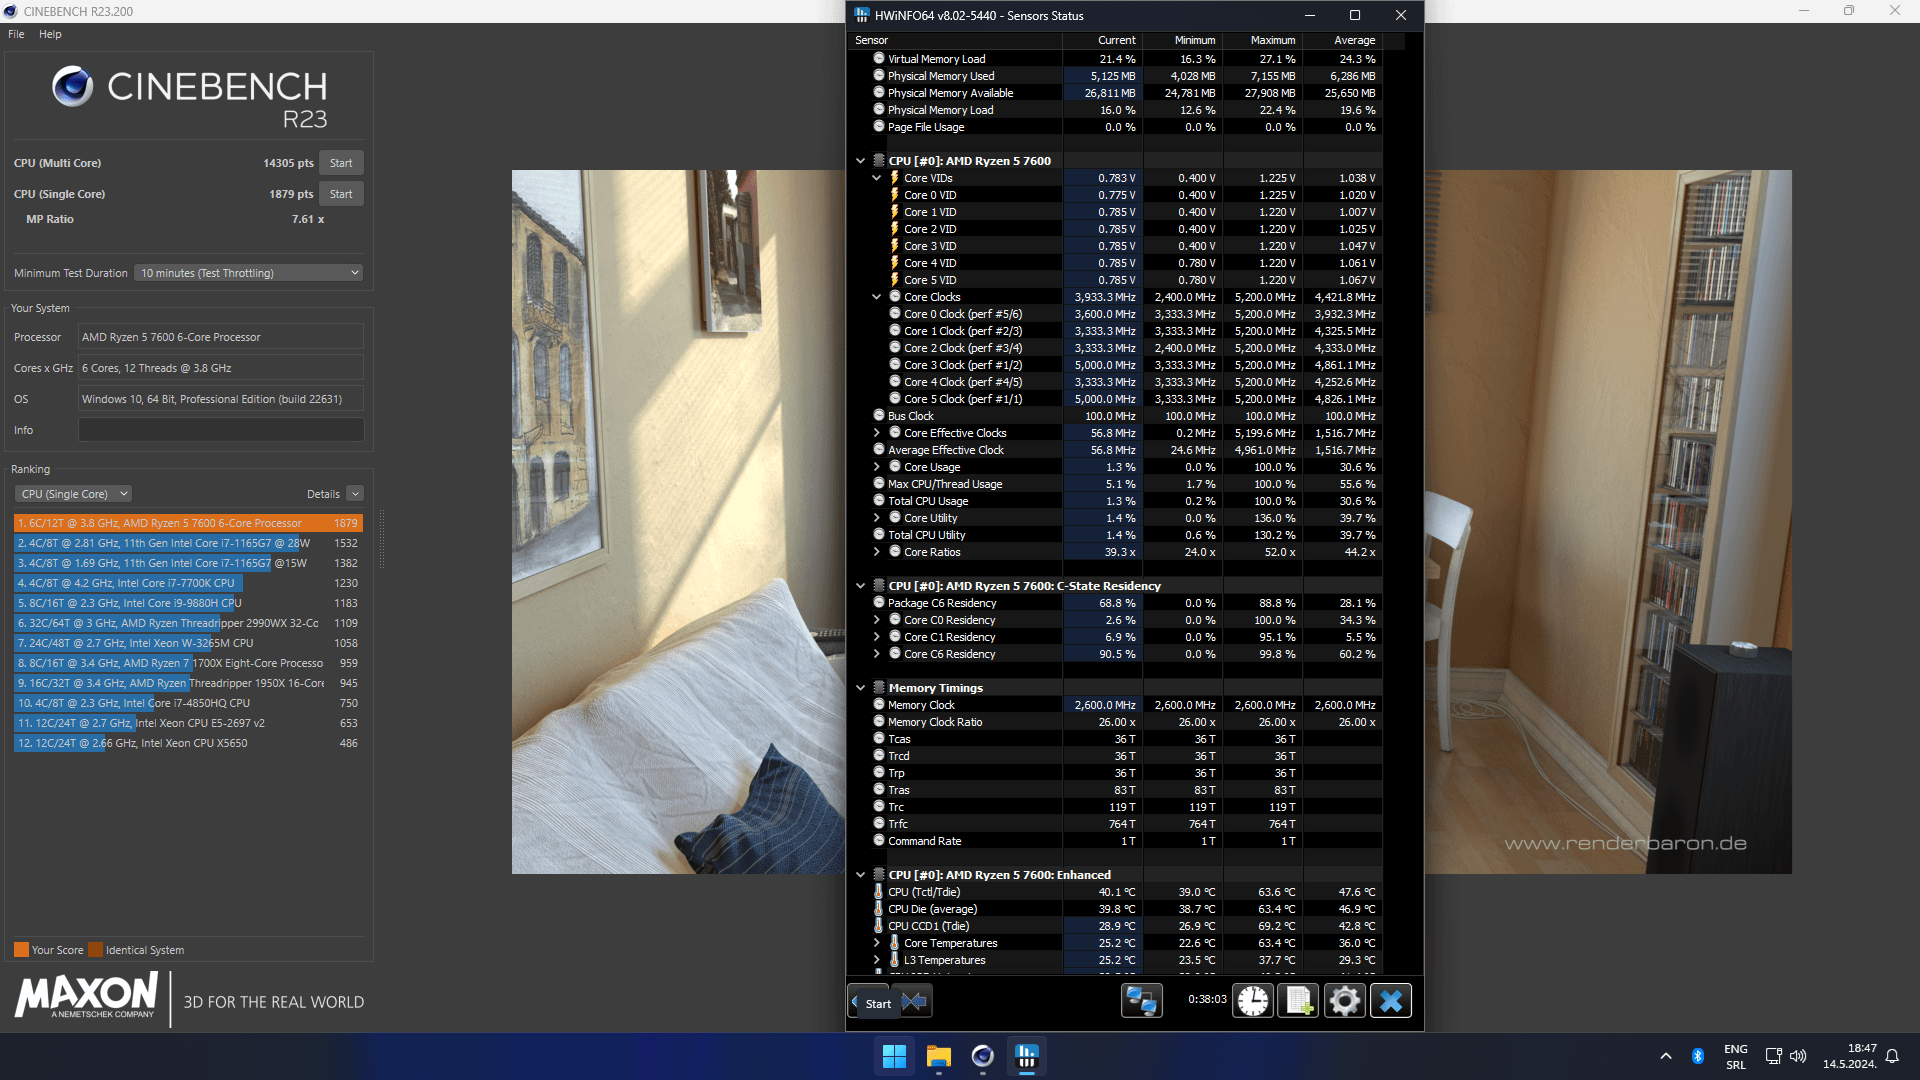This screenshot has height=1080, width=1920.
Task: Click the Bluetooth tray icon
Action: tap(1698, 1056)
